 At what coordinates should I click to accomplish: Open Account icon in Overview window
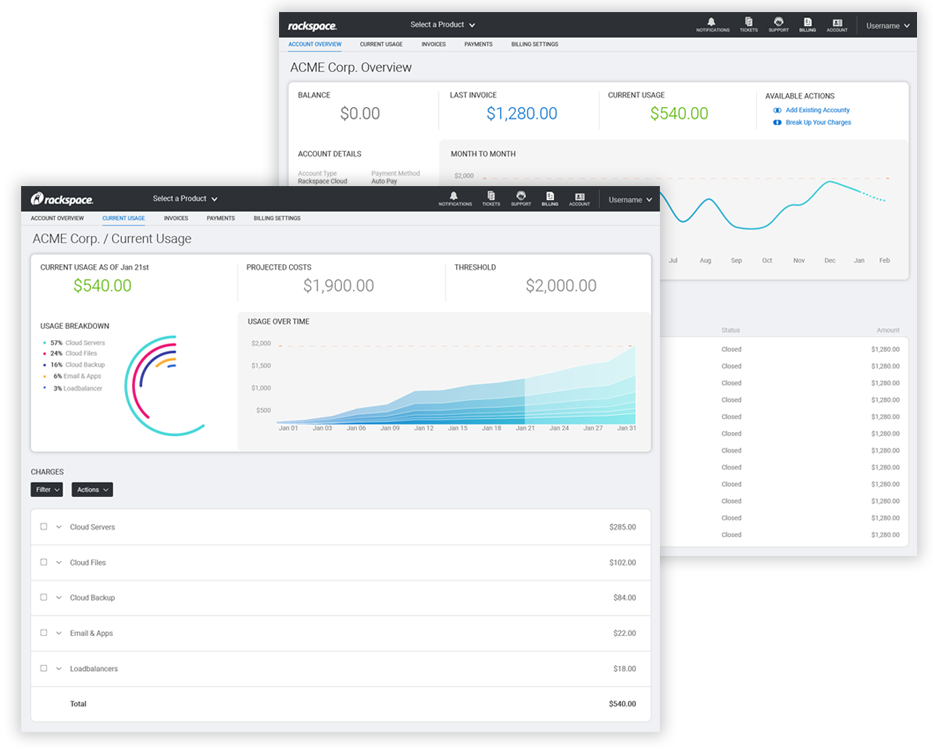point(837,24)
